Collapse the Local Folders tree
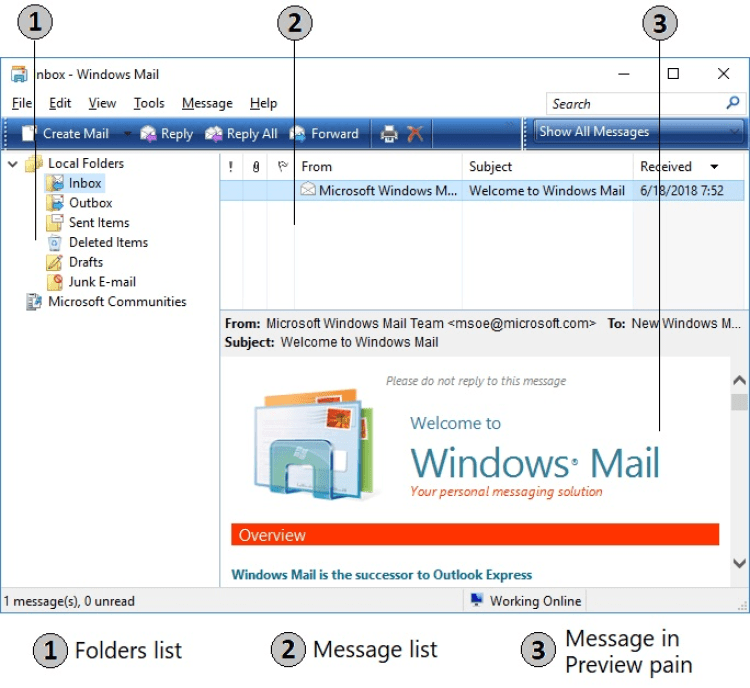 click(x=13, y=164)
